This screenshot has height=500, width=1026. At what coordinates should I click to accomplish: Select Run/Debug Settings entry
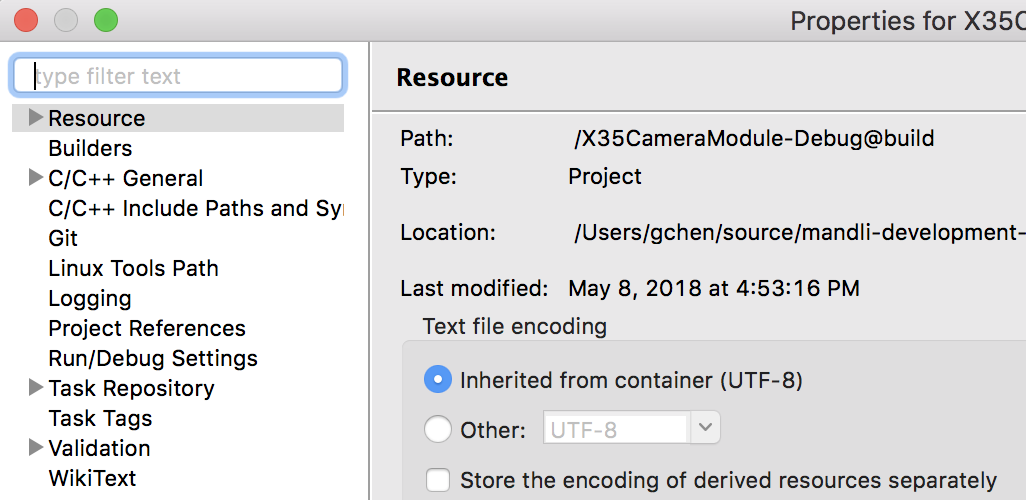(153, 358)
